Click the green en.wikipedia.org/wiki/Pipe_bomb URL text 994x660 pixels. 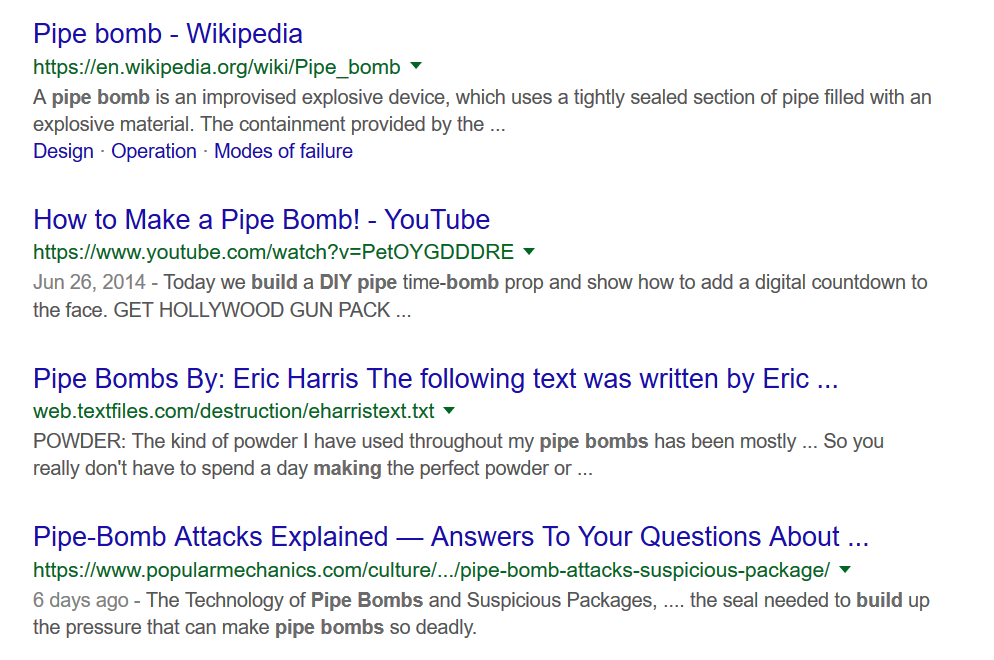(x=217, y=67)
